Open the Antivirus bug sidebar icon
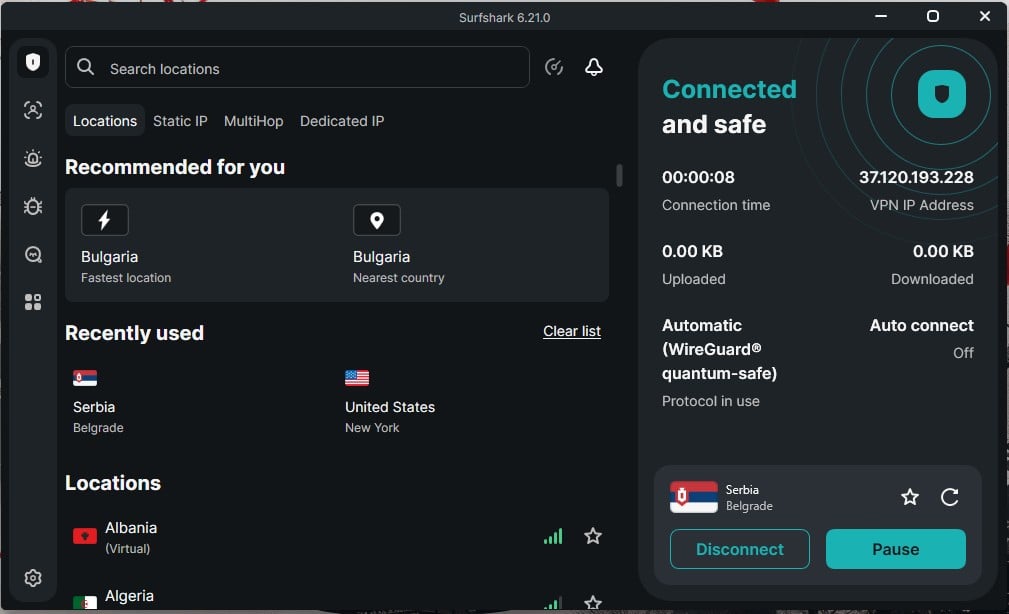This screenshot has height=614, width=1009. tap(33, 206)
